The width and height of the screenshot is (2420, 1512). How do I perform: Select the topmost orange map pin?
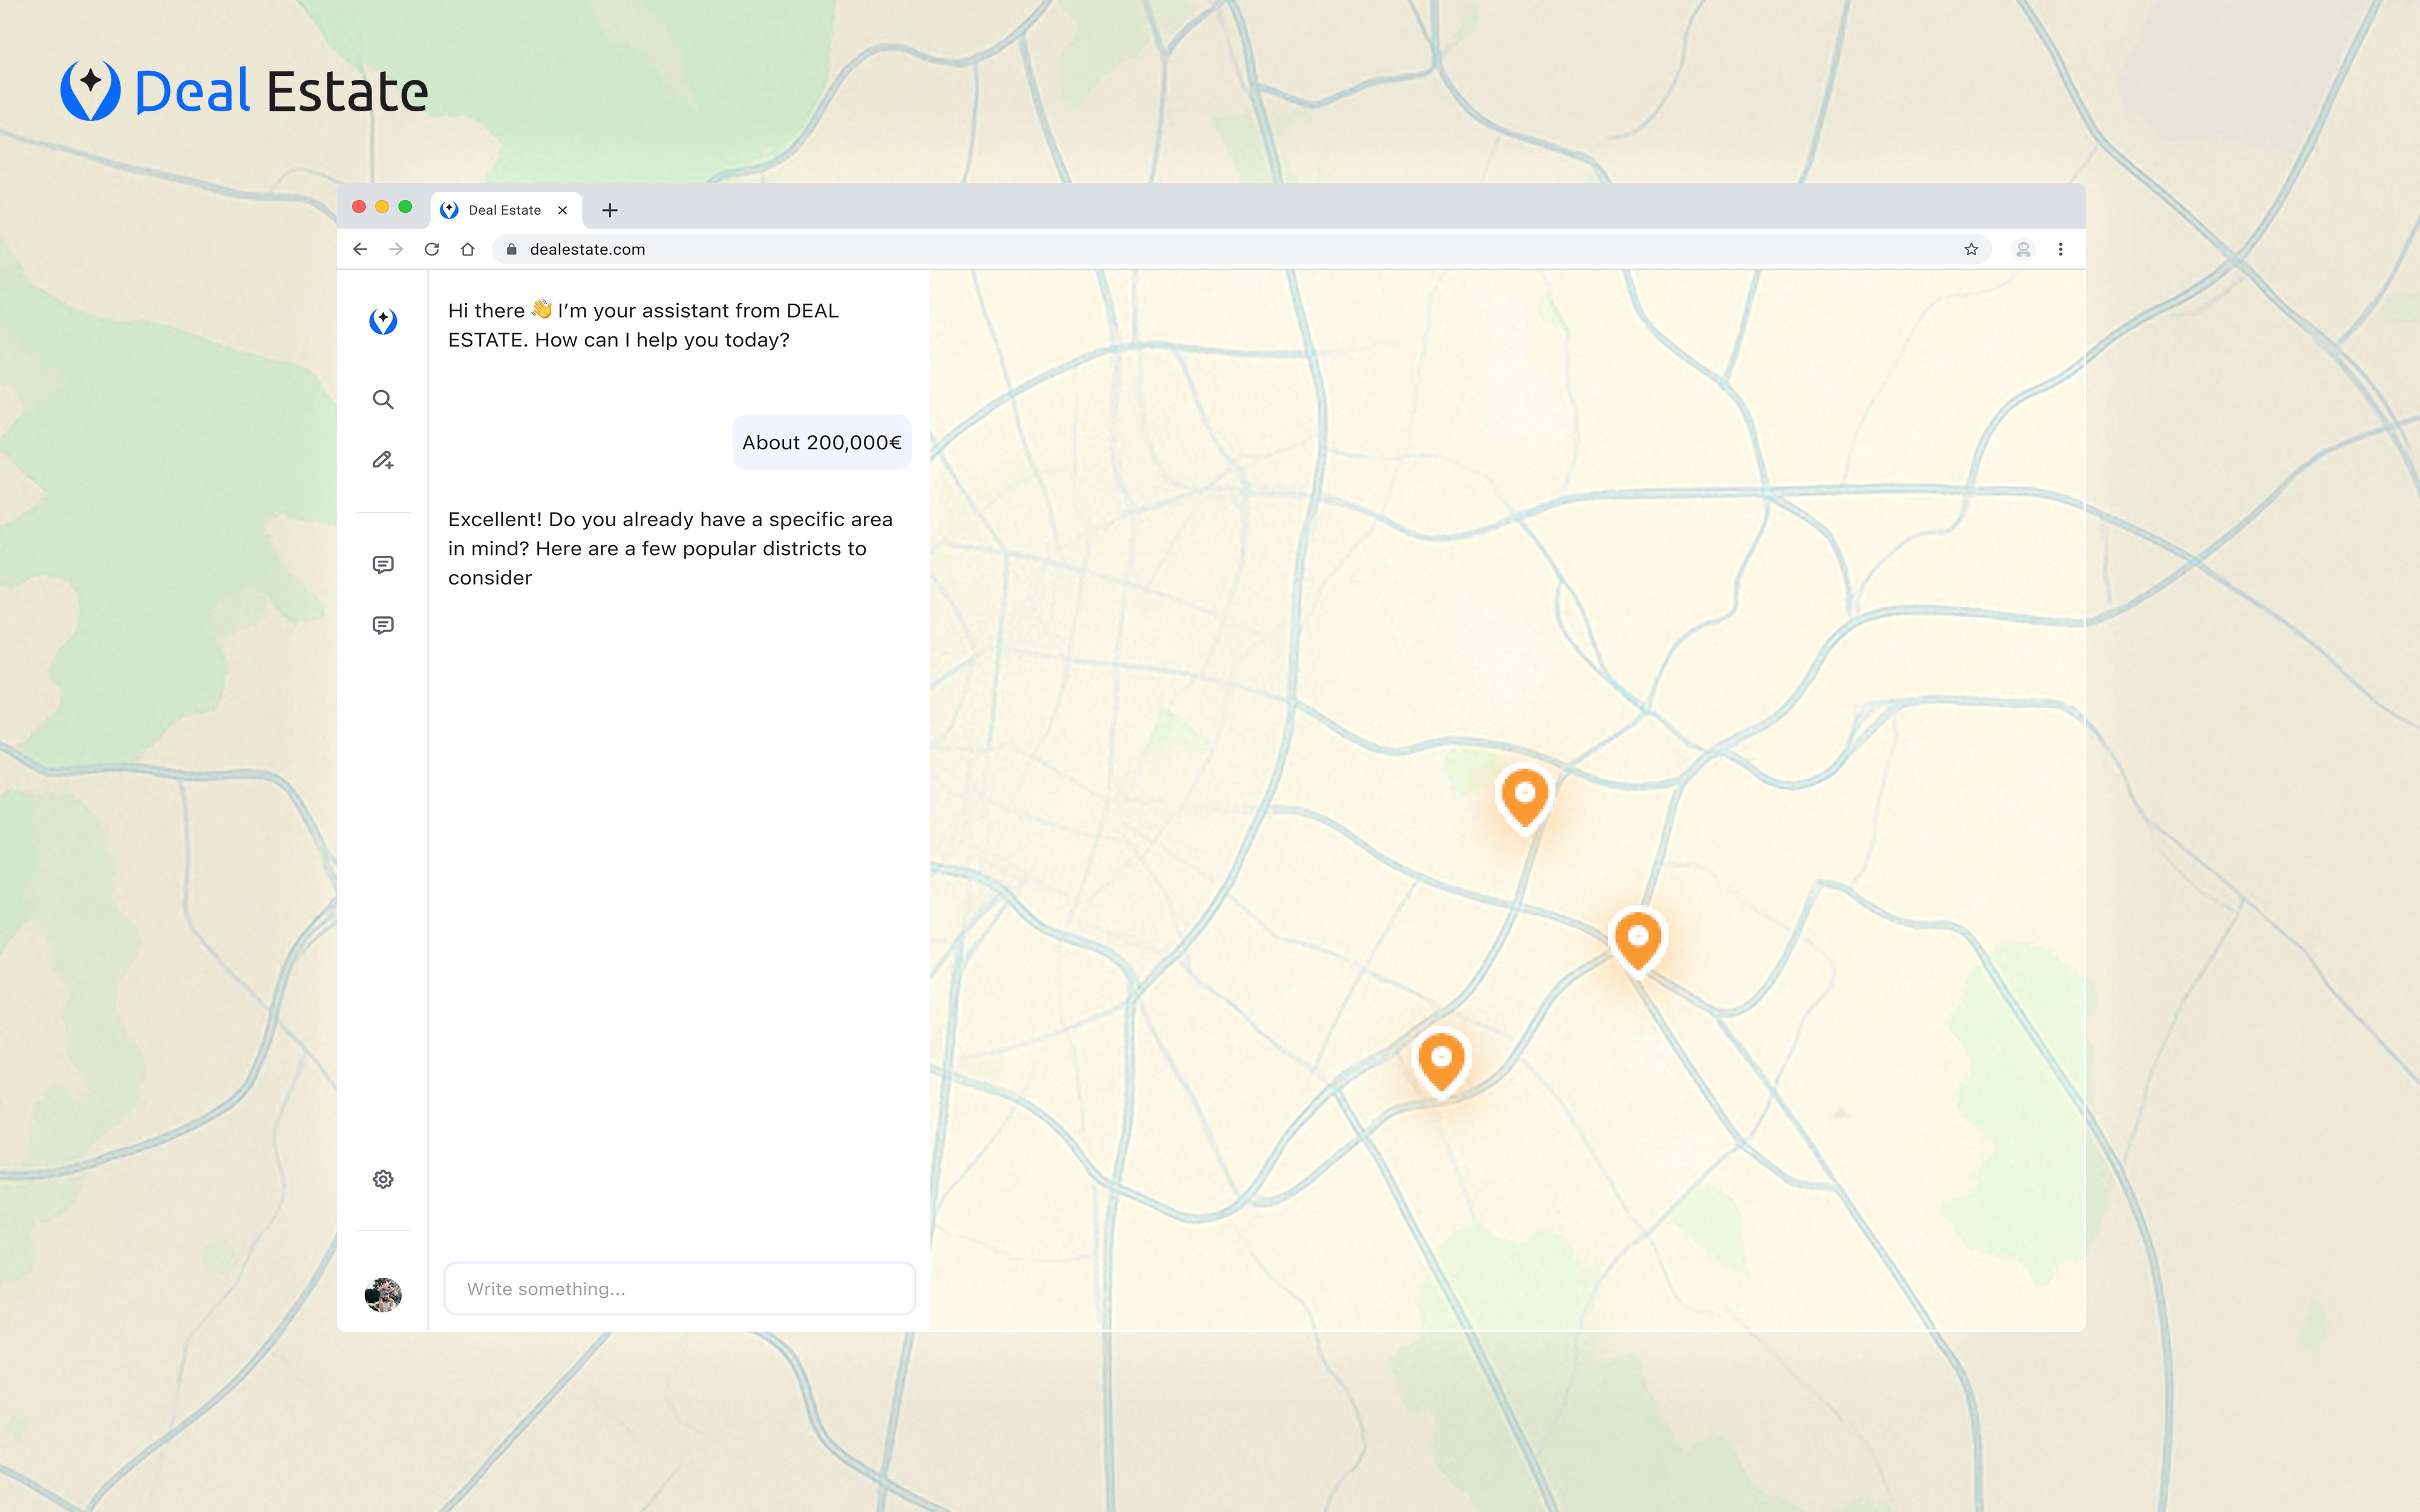point(1524,796)
